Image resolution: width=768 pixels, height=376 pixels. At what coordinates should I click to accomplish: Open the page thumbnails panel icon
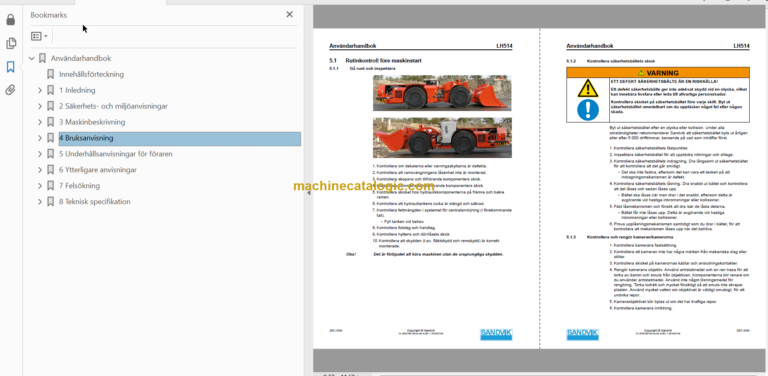pos(10,43)
